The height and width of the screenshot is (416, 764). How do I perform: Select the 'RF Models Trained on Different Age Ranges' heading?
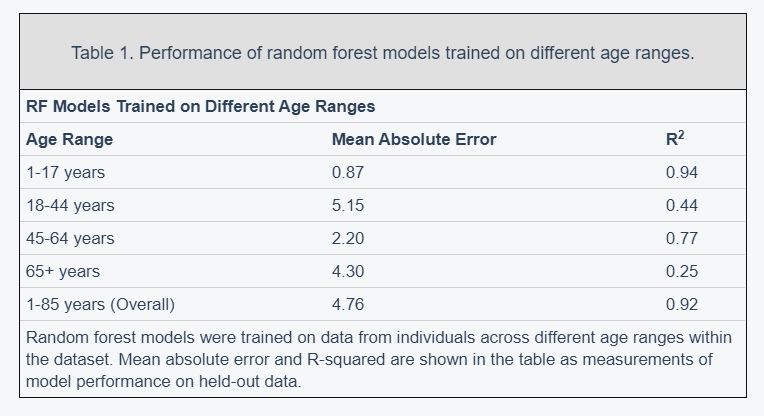[200, 106]
